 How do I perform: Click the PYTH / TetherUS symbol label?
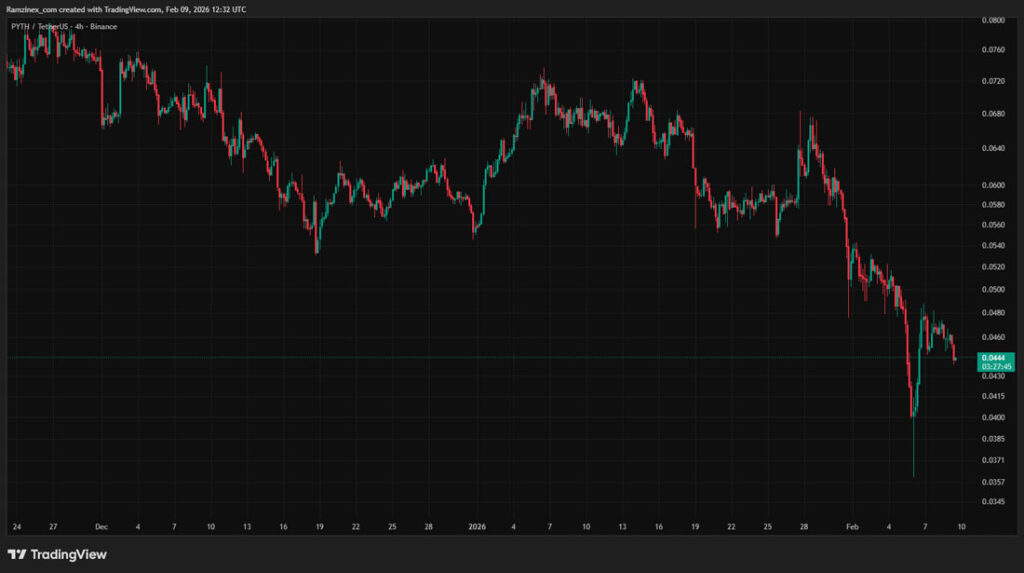click(x=45, y=26)
